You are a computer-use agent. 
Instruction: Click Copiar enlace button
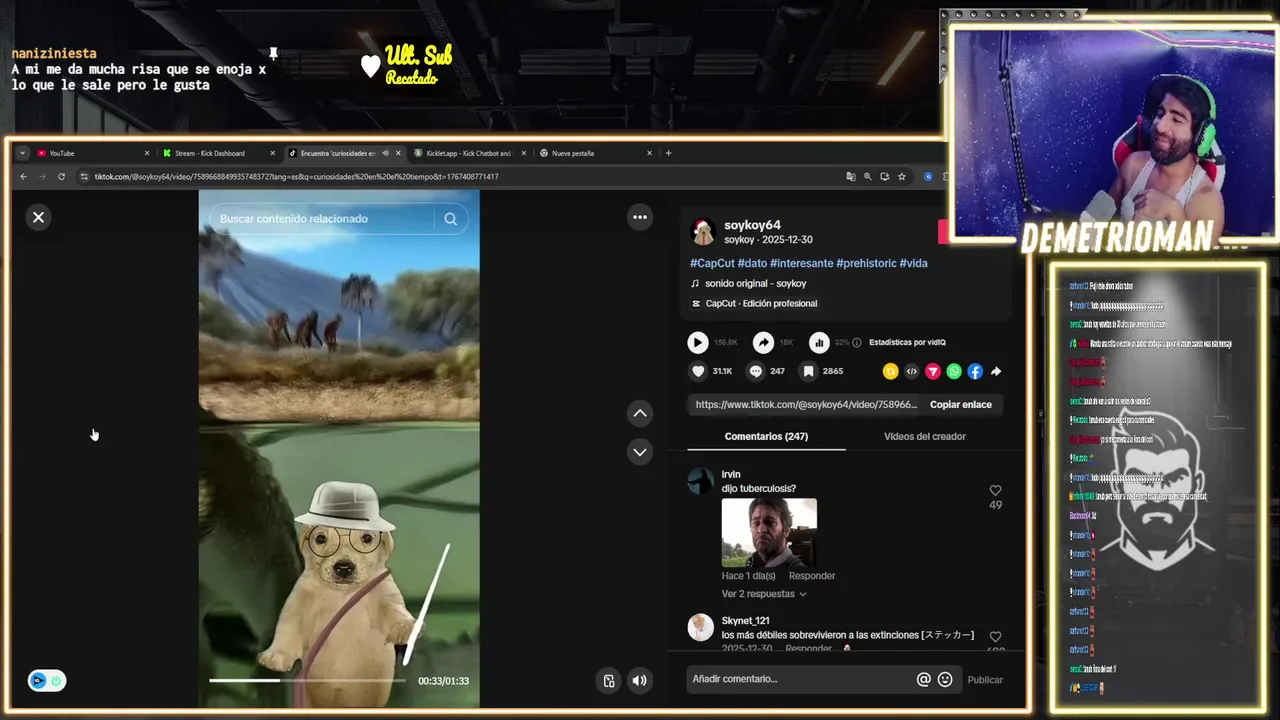point(961,405)
